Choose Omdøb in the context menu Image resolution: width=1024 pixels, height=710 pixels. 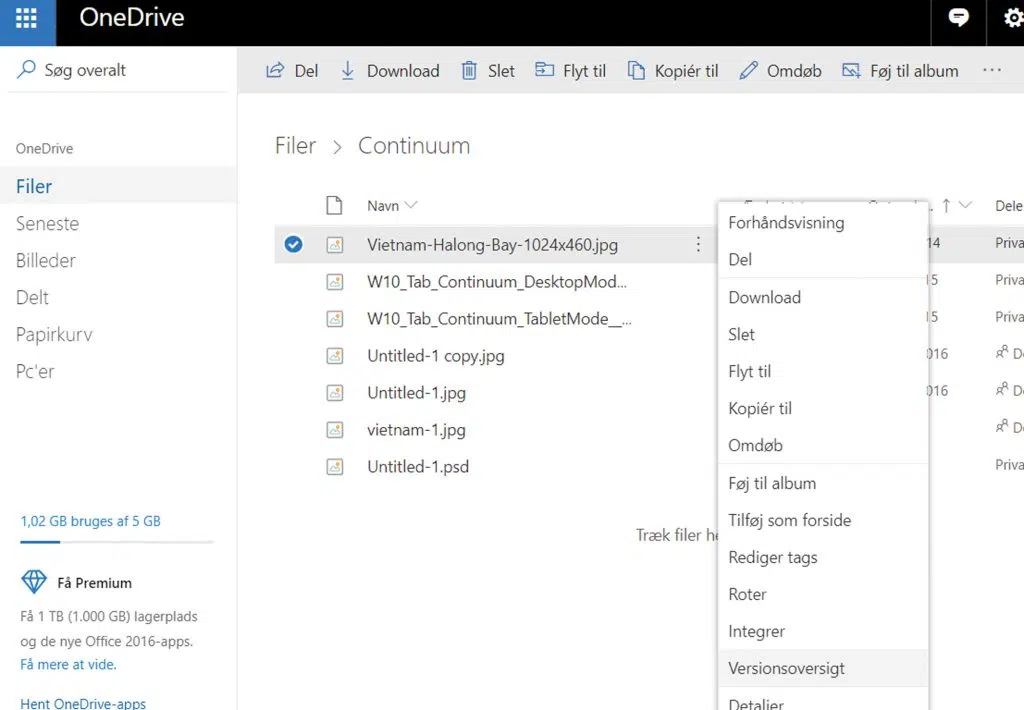coord(823,445)
